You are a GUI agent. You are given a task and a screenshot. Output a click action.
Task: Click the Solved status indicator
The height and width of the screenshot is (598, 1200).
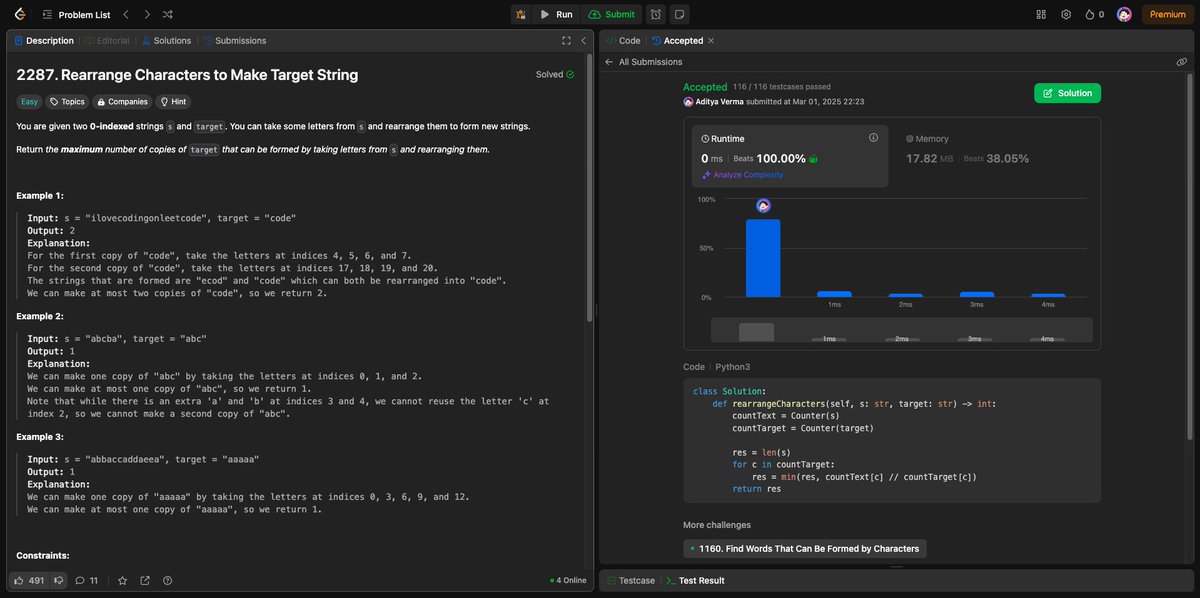[x=555, y=74]
